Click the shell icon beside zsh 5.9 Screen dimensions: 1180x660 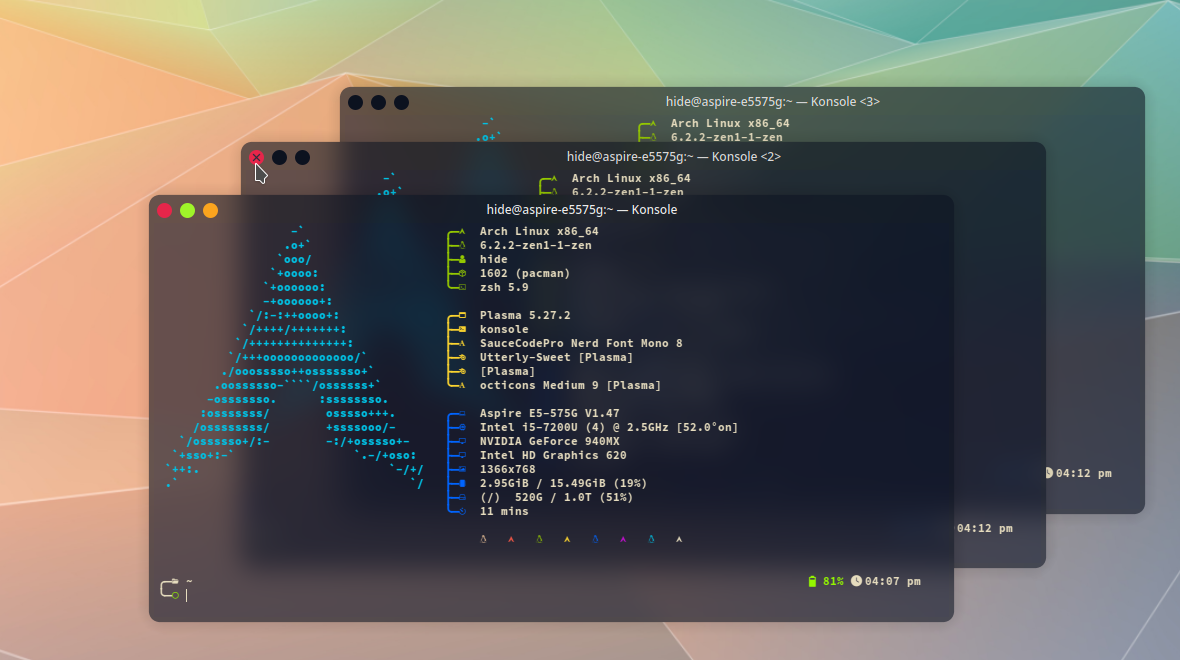click(462, 287)
